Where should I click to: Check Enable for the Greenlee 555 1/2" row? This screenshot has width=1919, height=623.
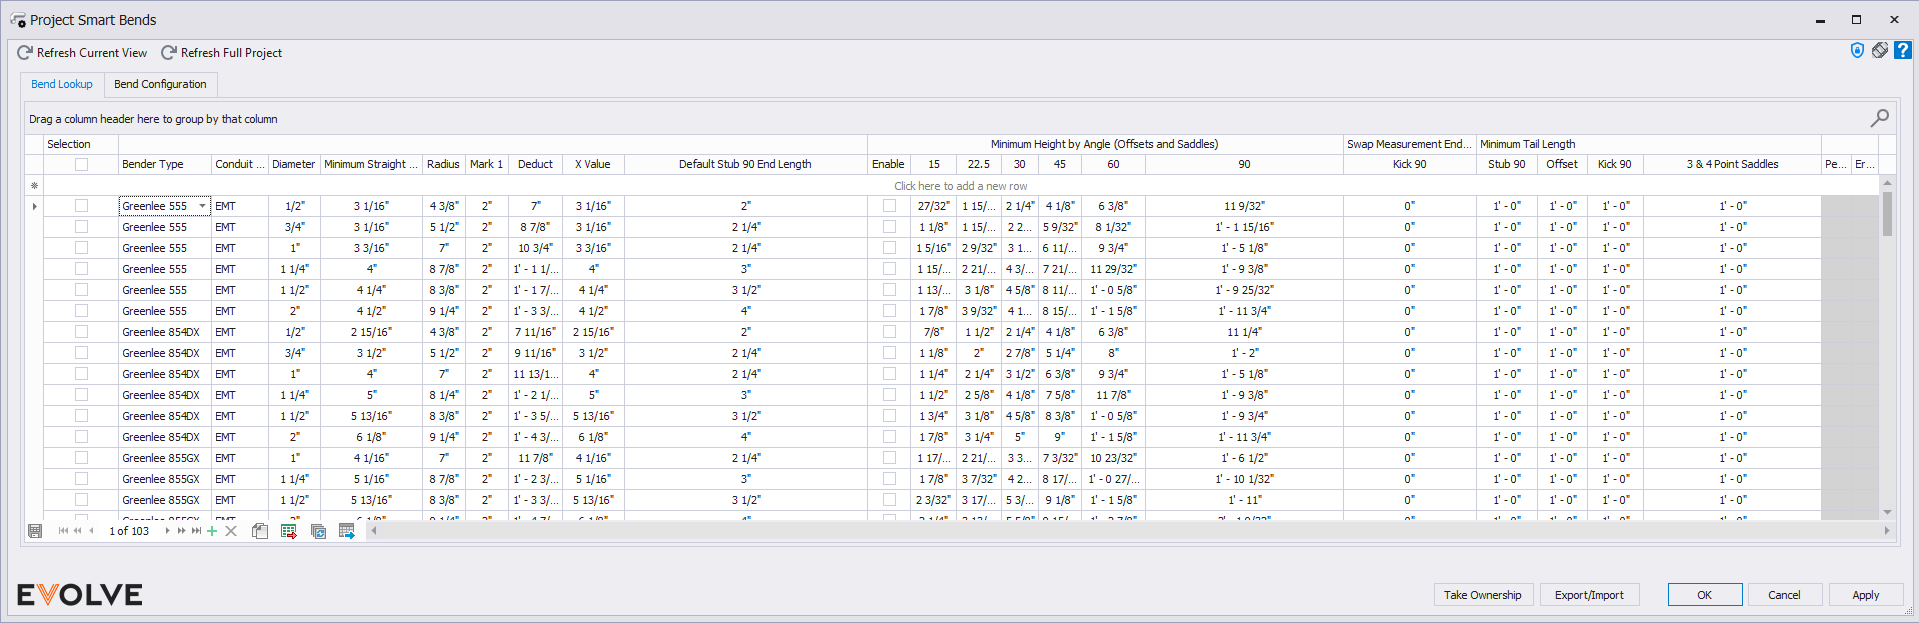[889, 206]
